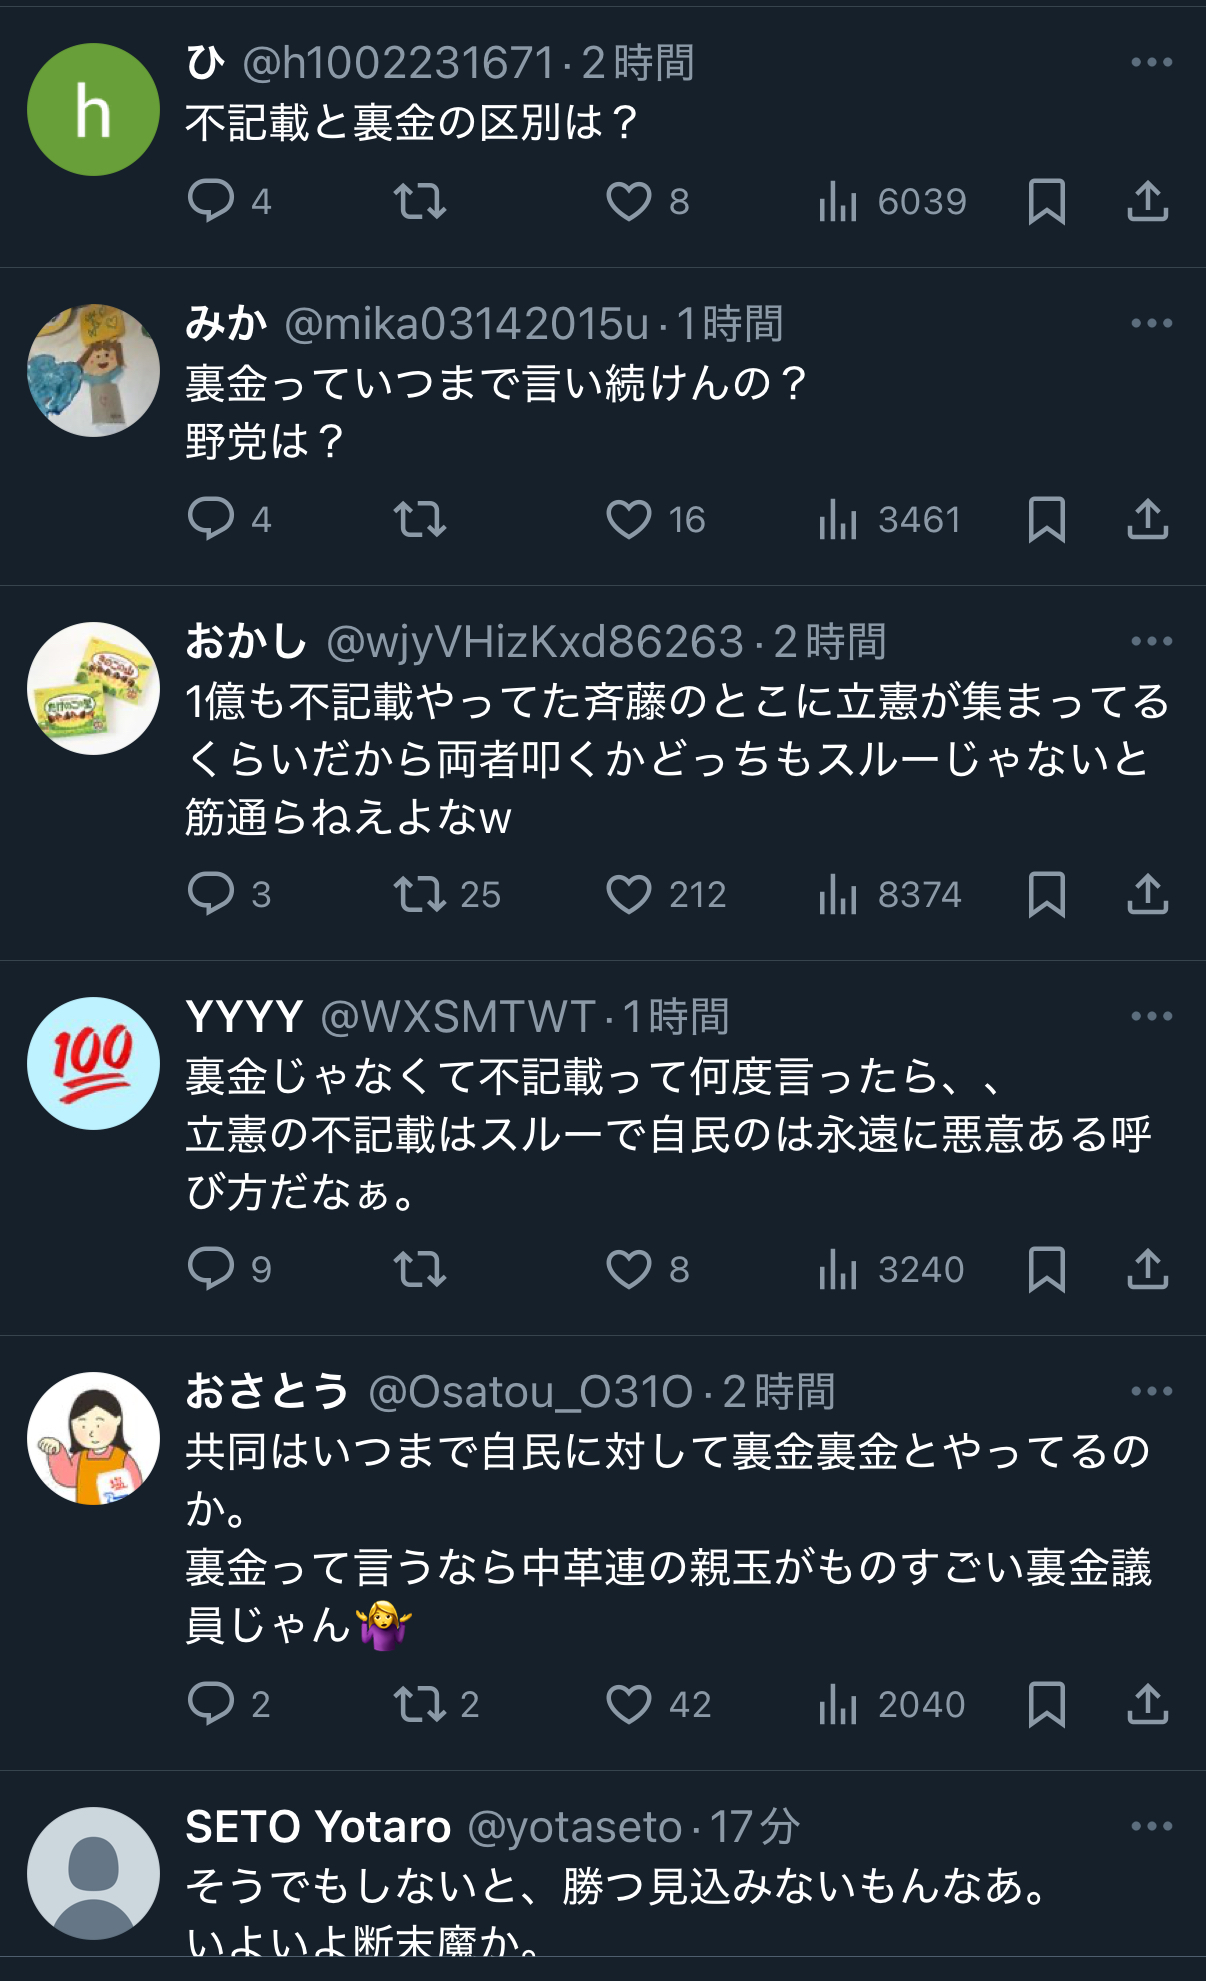Screen dimensions: 1206x1981
Task: Open more options for SETO Yotaro's tweet
Action: tap(1151, 1826)
